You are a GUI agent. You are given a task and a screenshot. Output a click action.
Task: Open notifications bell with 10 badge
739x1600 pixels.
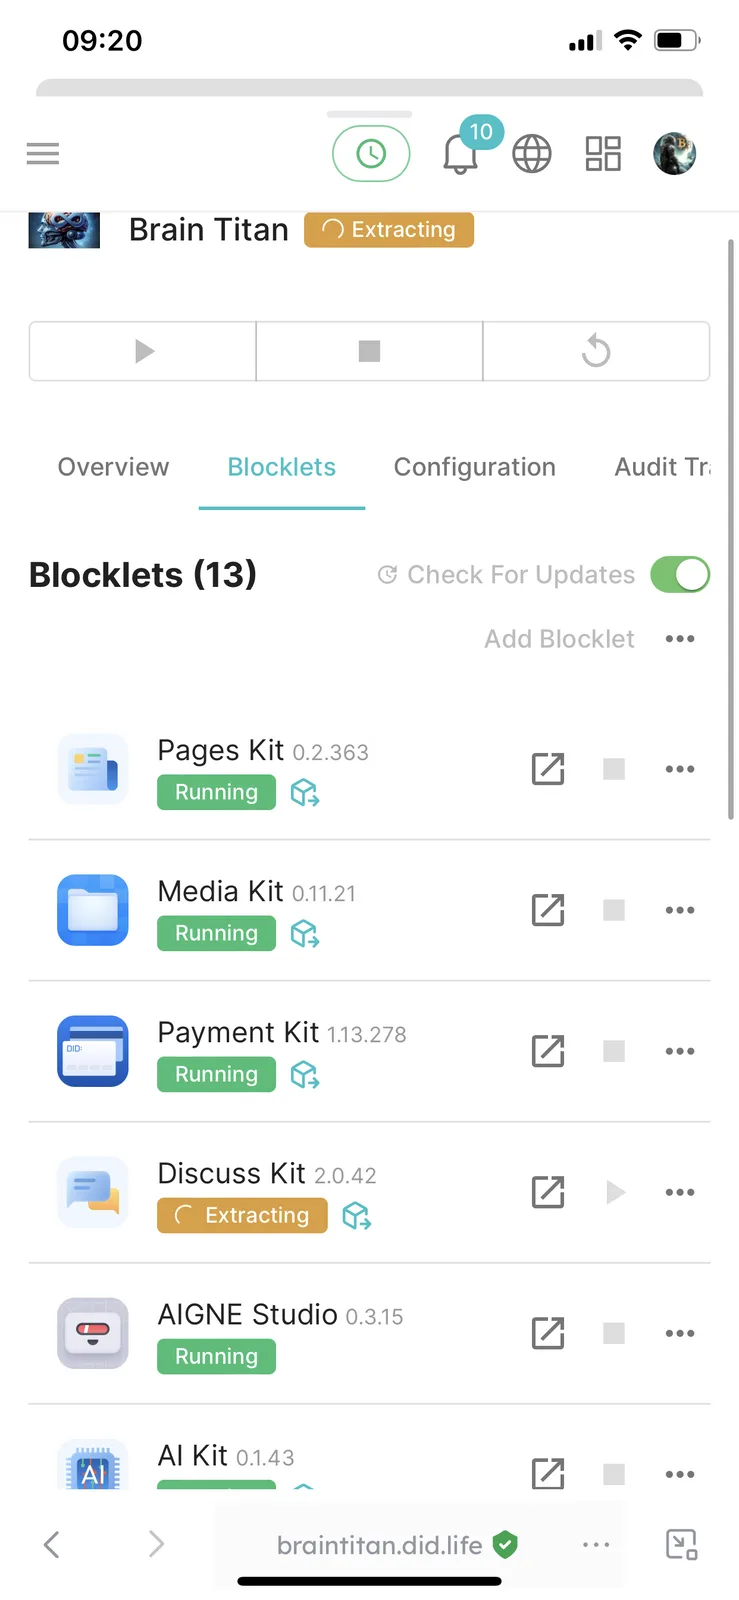461,154
